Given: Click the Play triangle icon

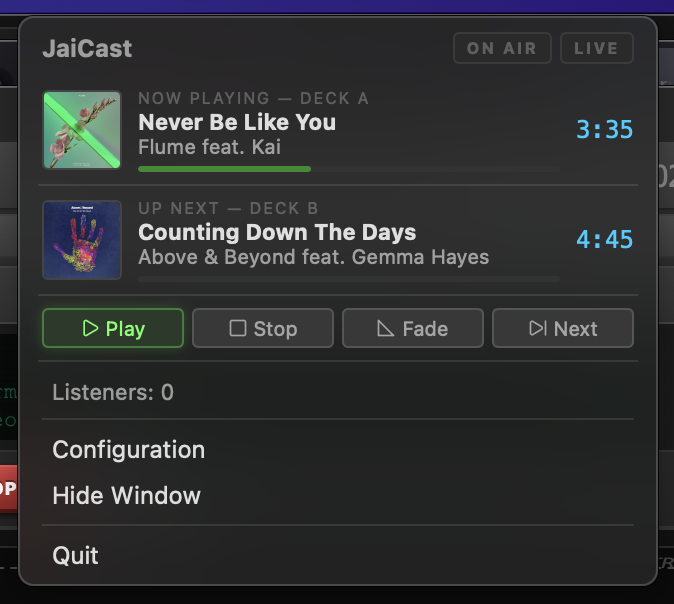Looking at the screenshot, I should click(x=91, y=328).
